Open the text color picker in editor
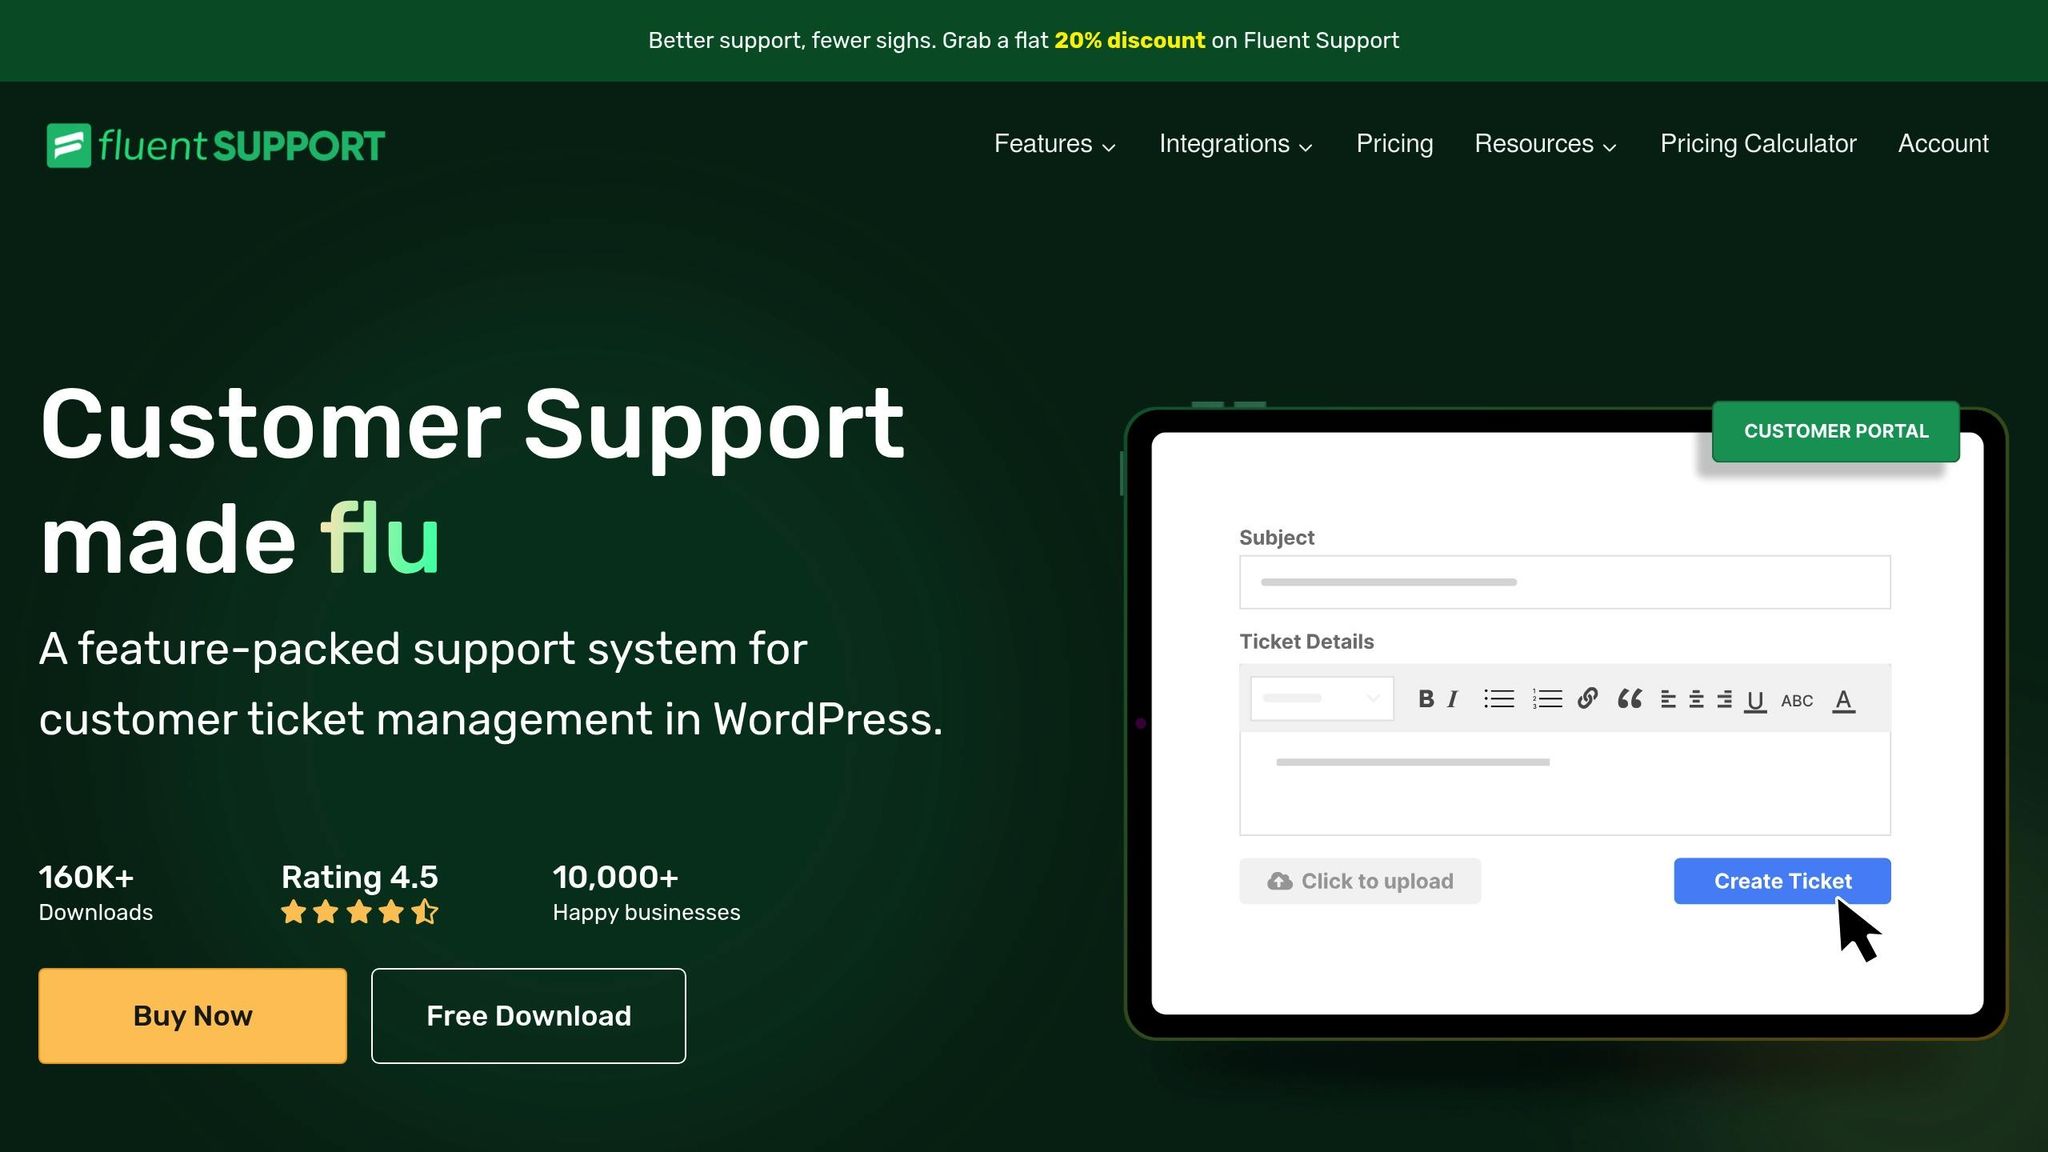 (x=1843, y=700)
